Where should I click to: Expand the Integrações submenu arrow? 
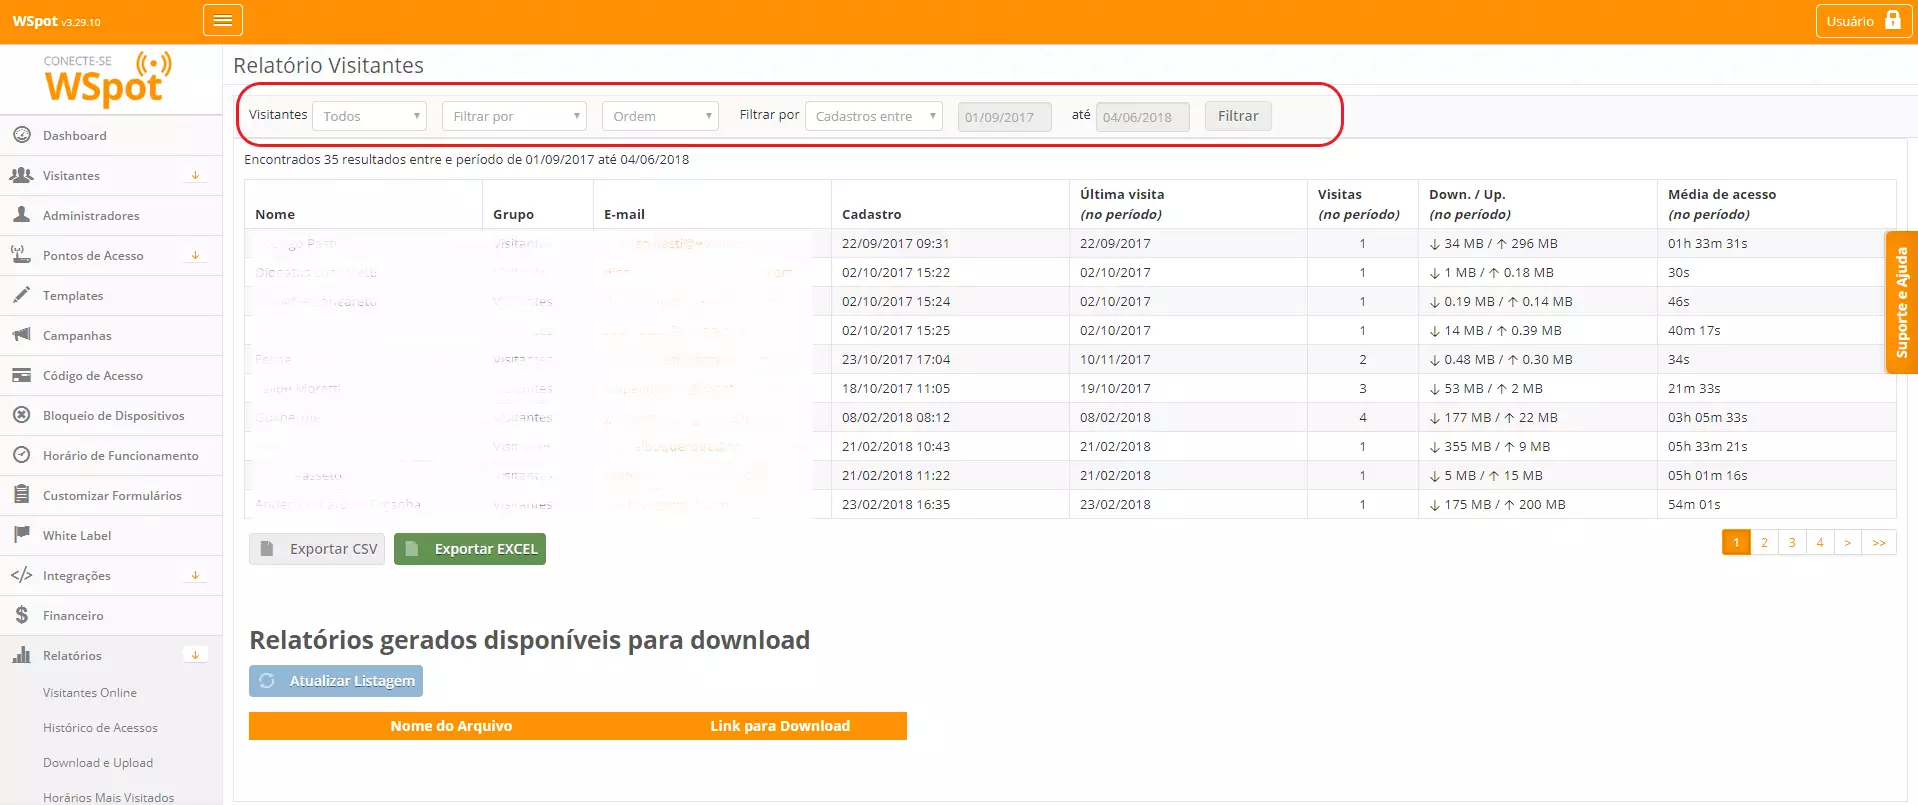pyautogui.click(x=195, y=575)
